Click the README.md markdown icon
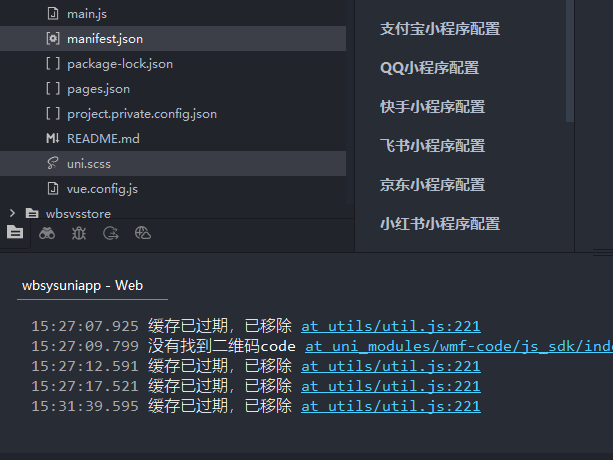The height and width of the screenshot is (460, 613). 53,138
